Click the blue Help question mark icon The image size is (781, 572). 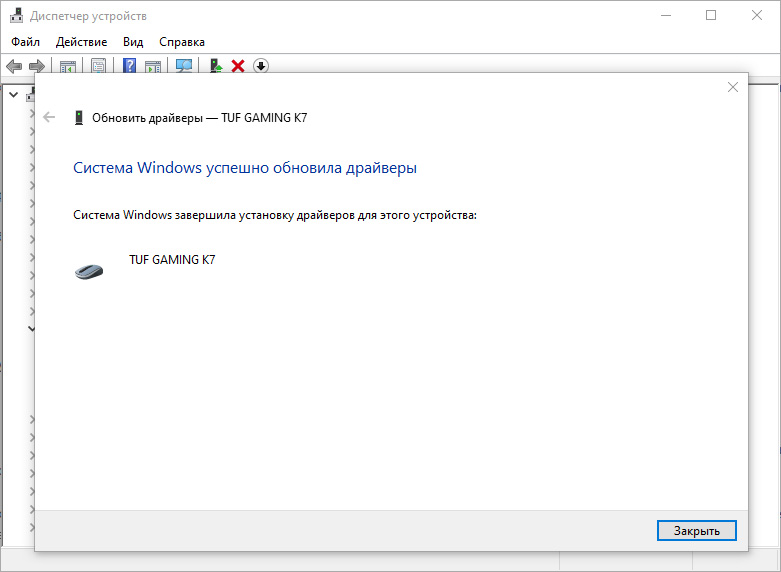tap(130, 66)
